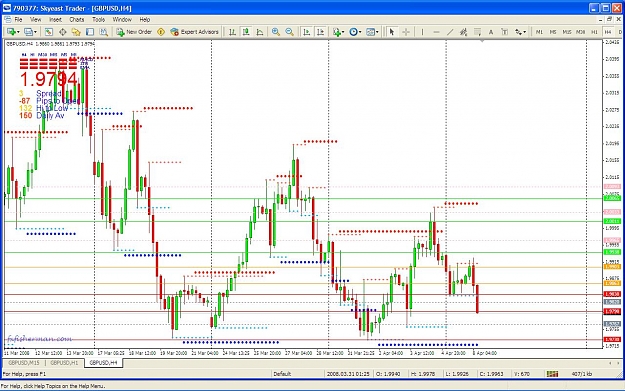Open the Tools menu
The image size is (625, 391).
(x=98, y=20)
